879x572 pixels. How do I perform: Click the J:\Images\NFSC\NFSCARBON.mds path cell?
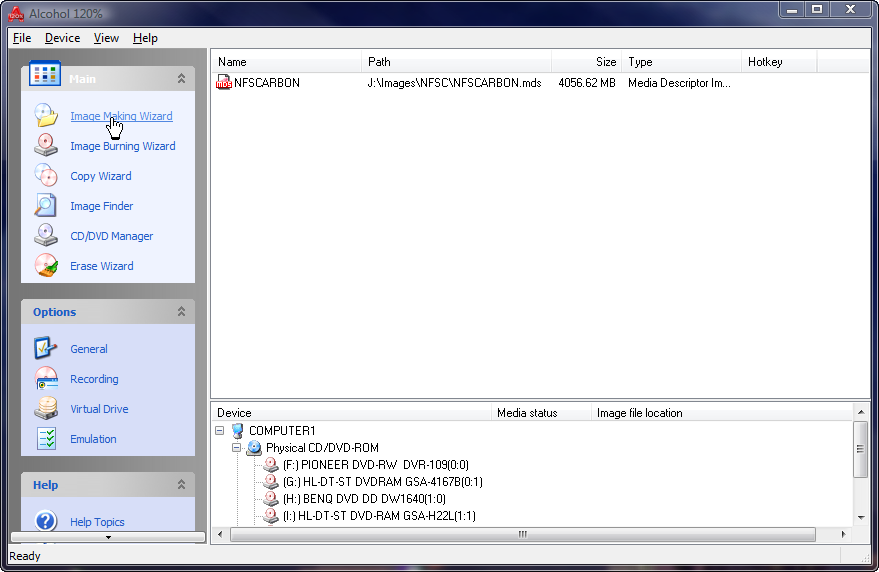tap(455, 83)
